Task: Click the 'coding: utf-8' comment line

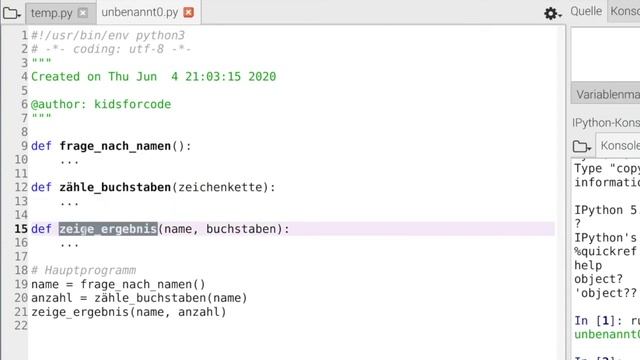Action: tap(111, 49)
